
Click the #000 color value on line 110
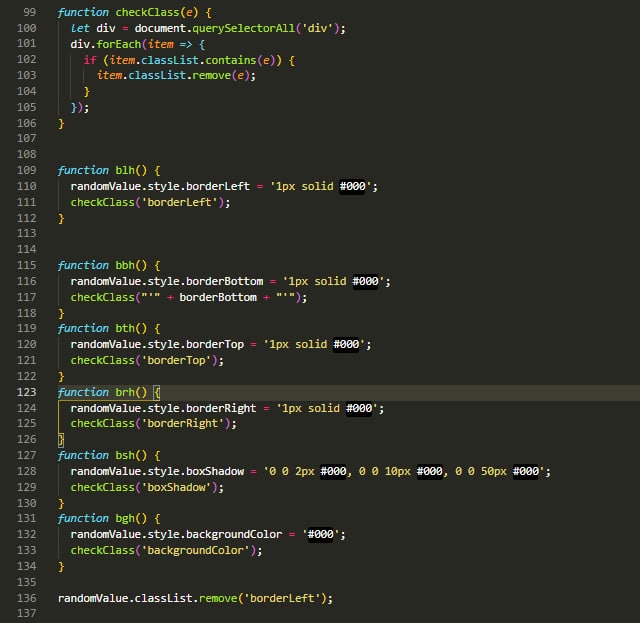352,186
